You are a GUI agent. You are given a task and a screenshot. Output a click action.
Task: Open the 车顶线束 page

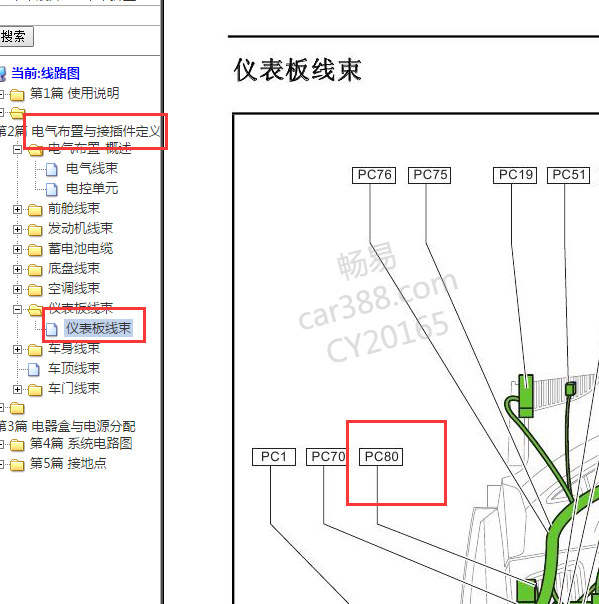[x=74, y=369]
